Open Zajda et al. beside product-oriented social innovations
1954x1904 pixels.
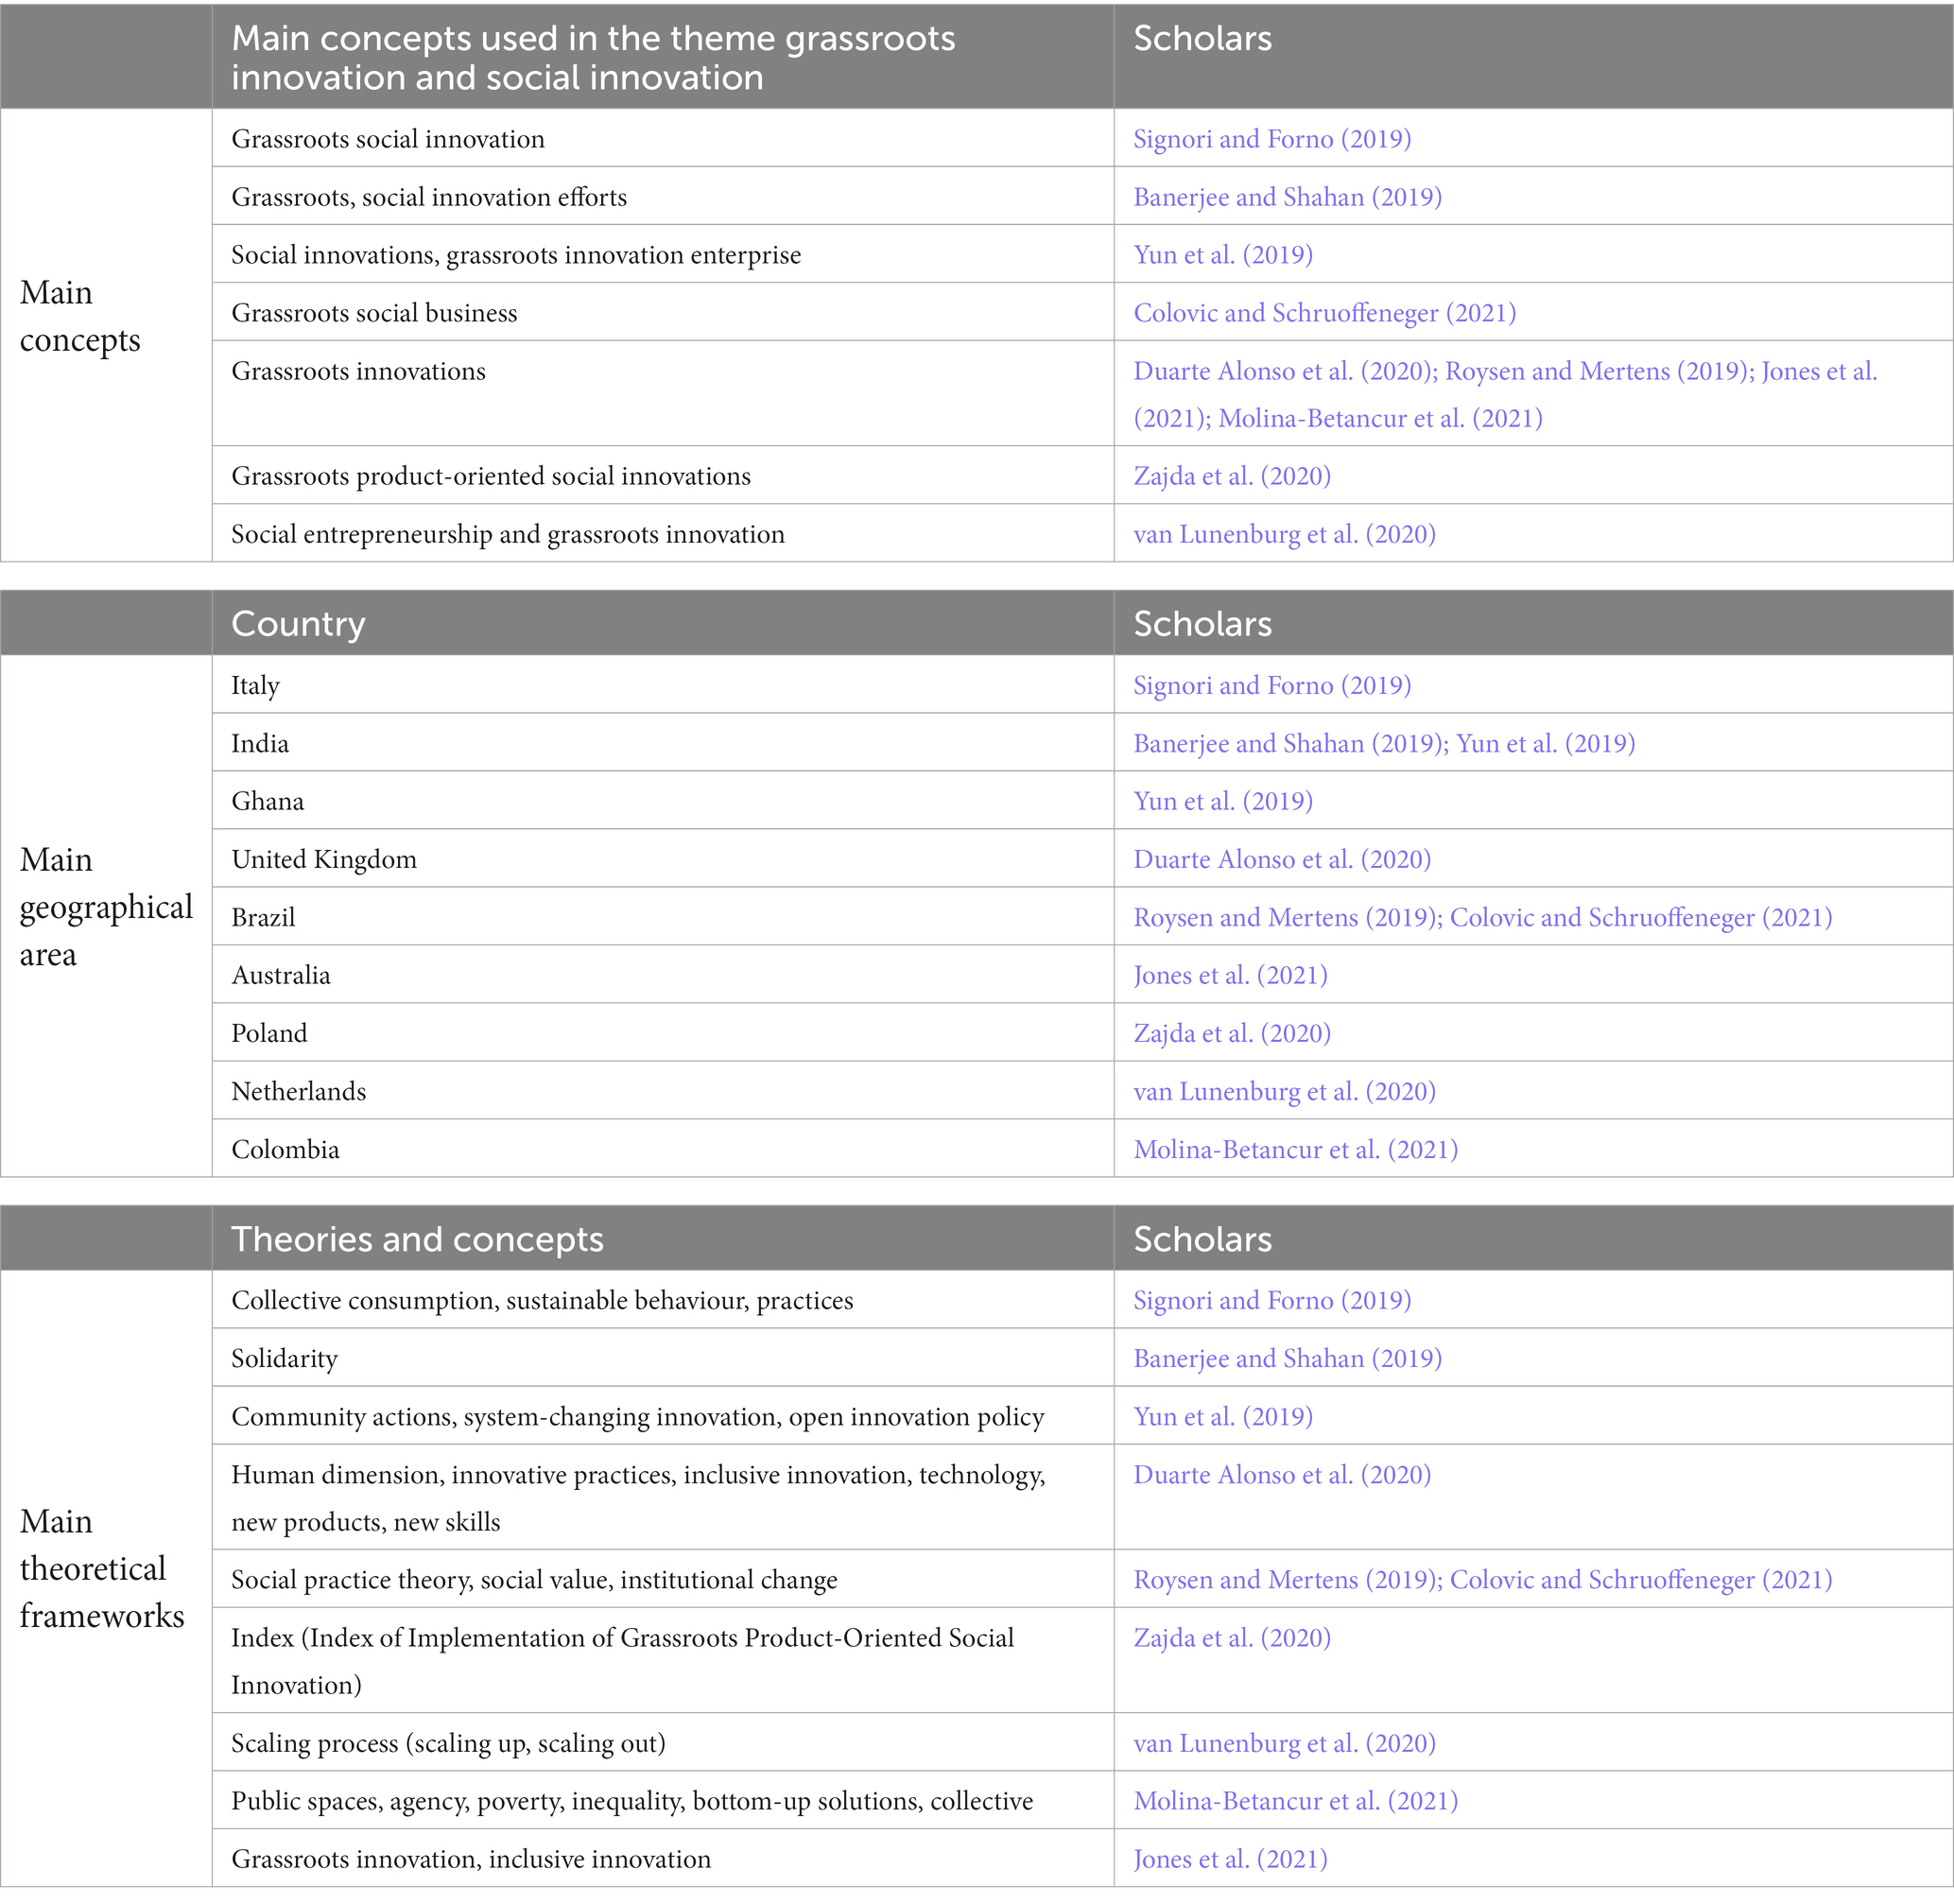point(1232,476)
